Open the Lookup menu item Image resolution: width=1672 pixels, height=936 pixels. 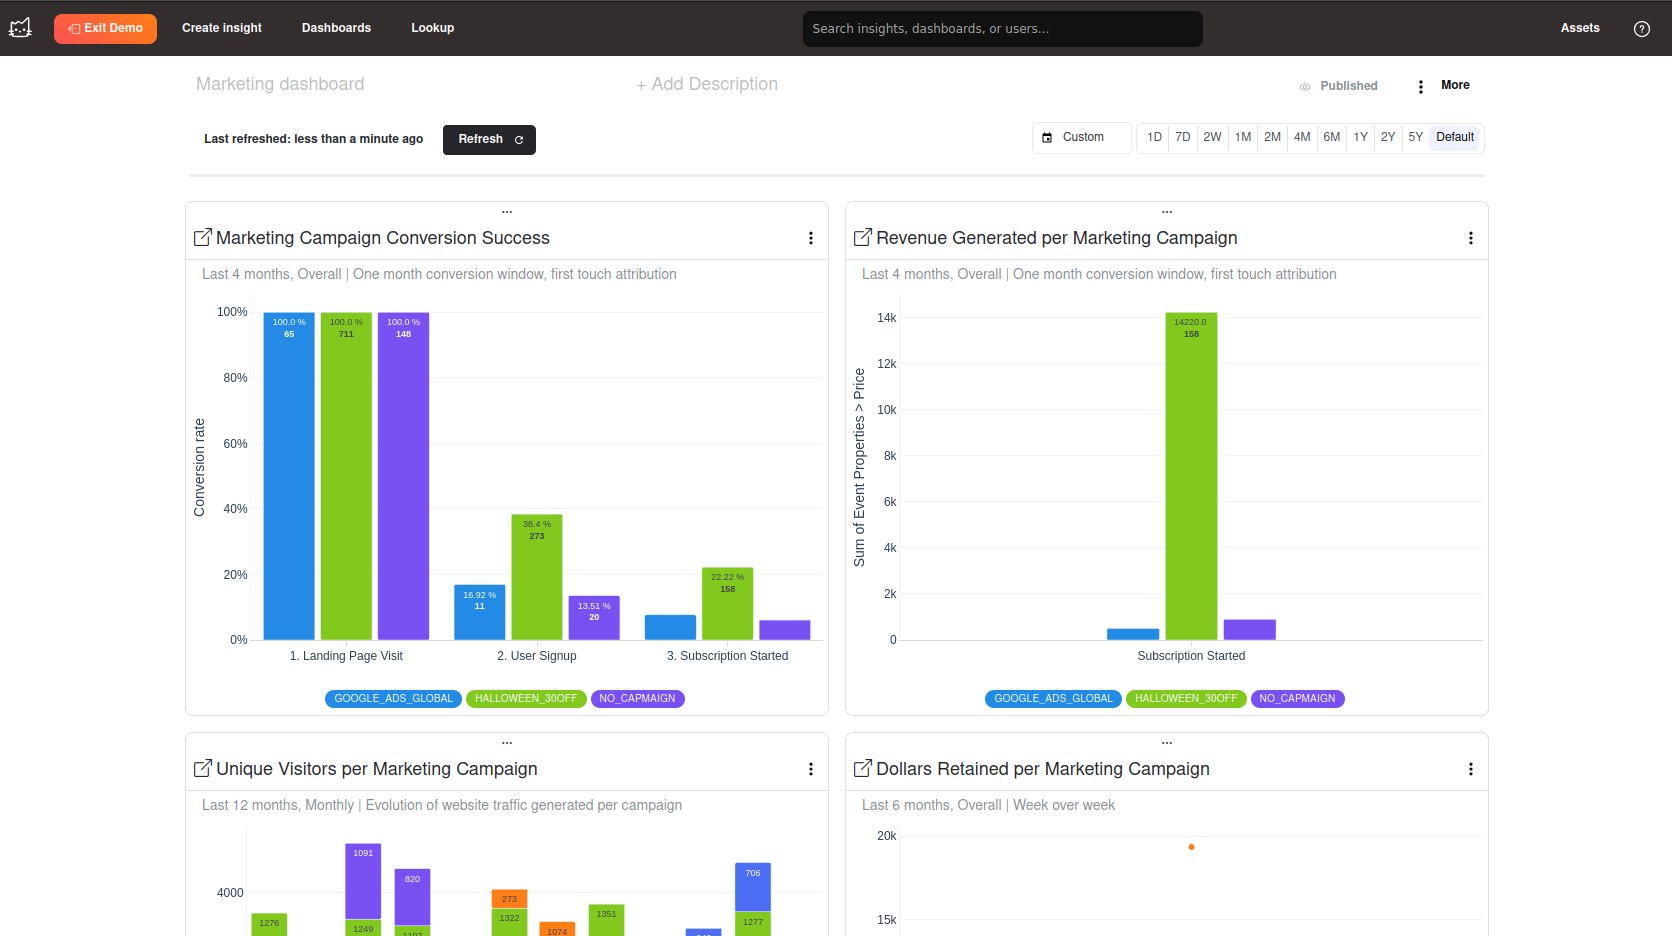pos(432,28)
